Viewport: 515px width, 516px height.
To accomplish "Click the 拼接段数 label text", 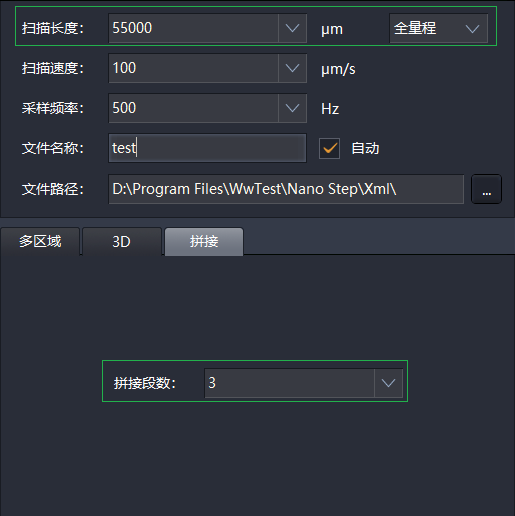I will (145, 383).
